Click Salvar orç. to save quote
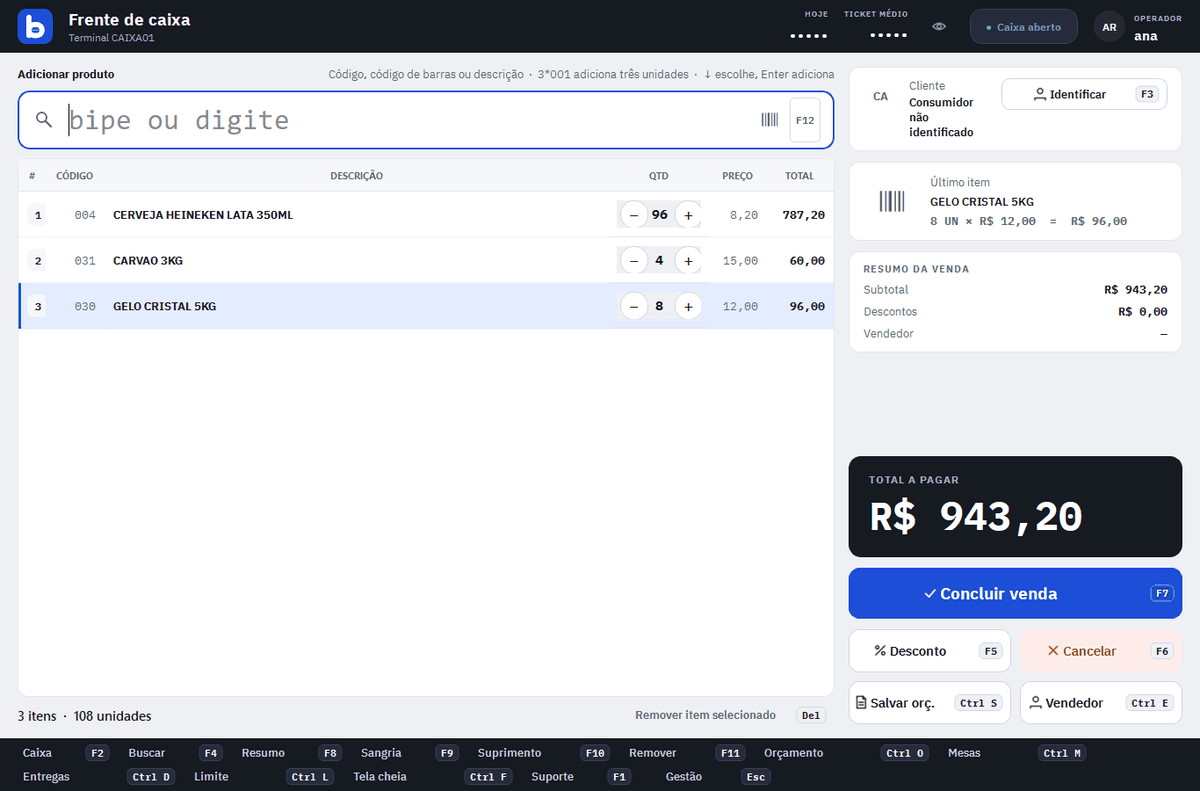Screen dimensions: 1200x791 coord(929,703)
